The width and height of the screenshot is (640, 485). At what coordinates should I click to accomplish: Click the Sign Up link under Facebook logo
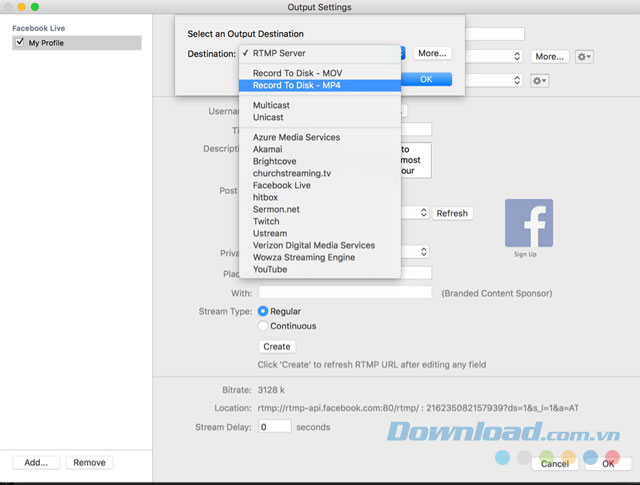click(525, 254)
